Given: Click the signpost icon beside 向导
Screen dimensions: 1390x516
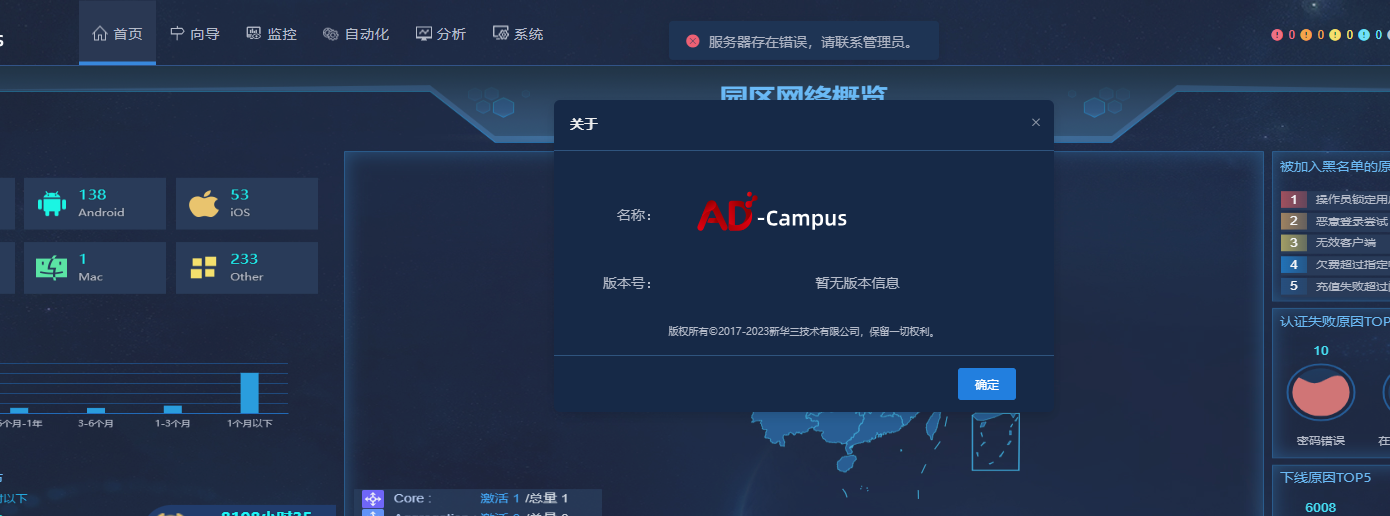Looking at the screenshot, I should click(177, 33).
